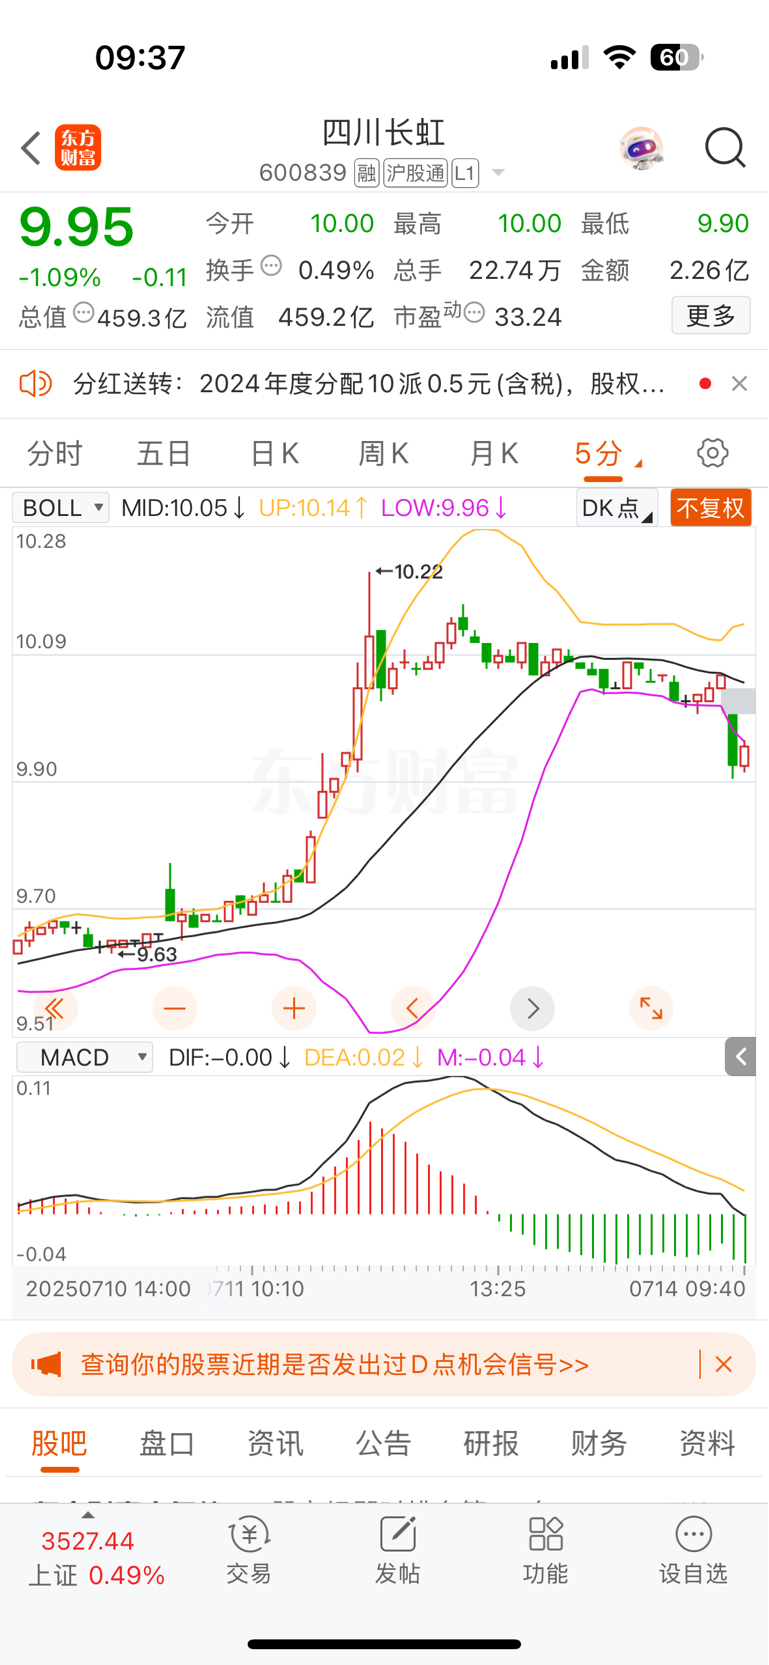Open the 更多 button

711,316
